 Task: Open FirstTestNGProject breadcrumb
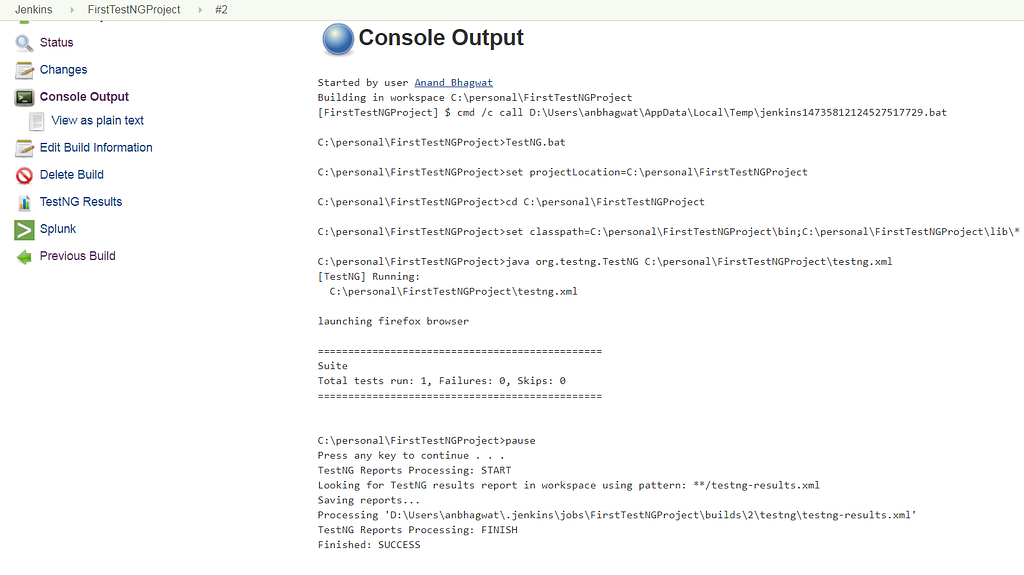point(134,10)
